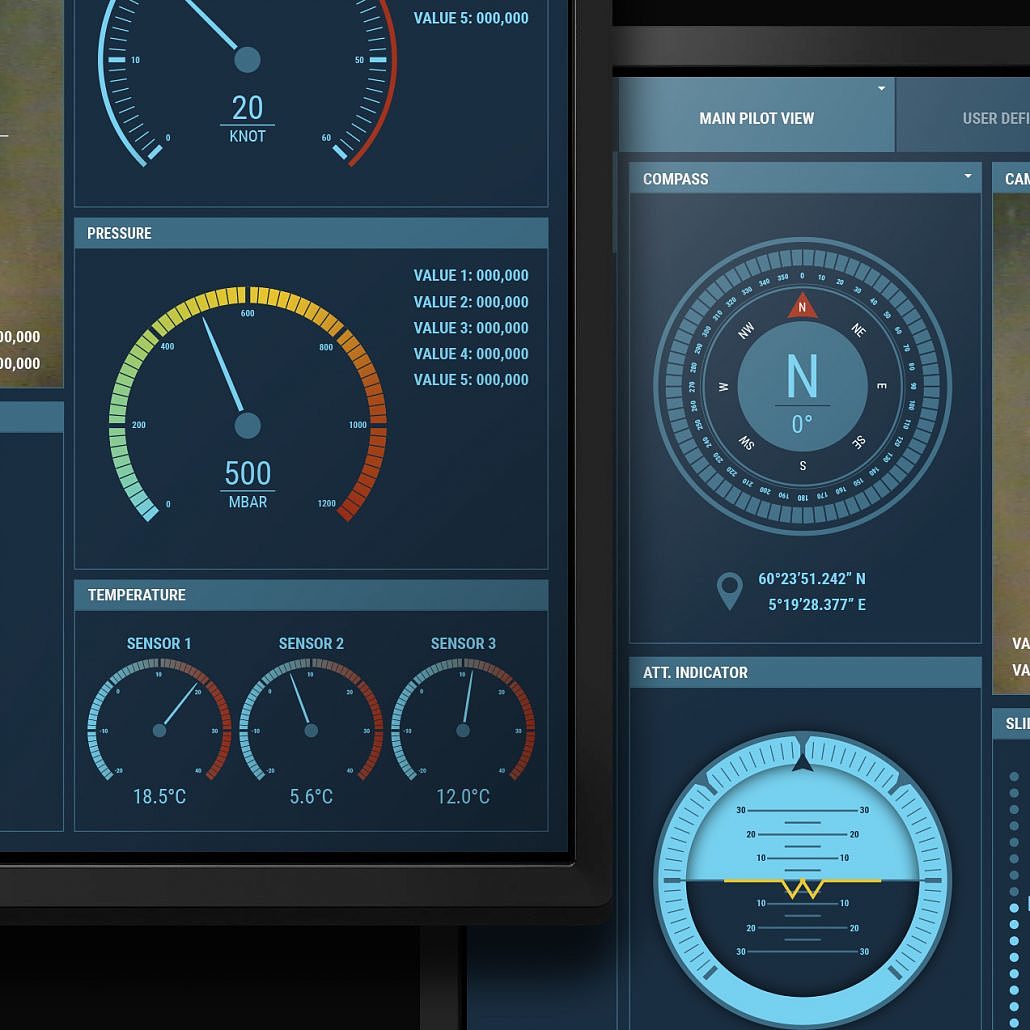The width and height of the screenshot is (1030, 1030).
Task: Open the COMPASS panel dropdown arrow
Action: (967, 176)
